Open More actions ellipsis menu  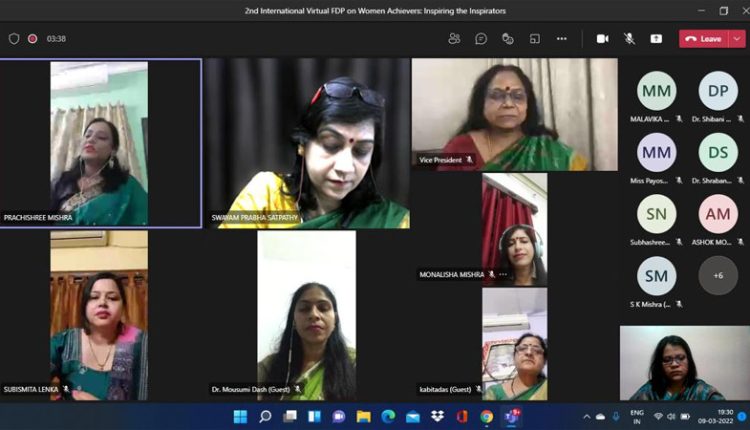562,39
